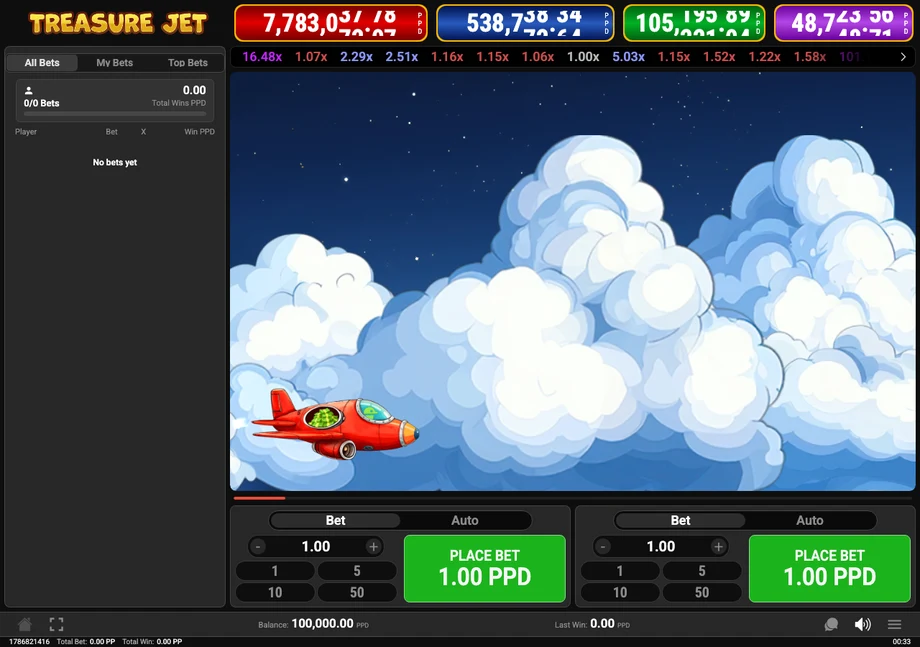Click left panel bet amount field 1.00

click(316, 547)
